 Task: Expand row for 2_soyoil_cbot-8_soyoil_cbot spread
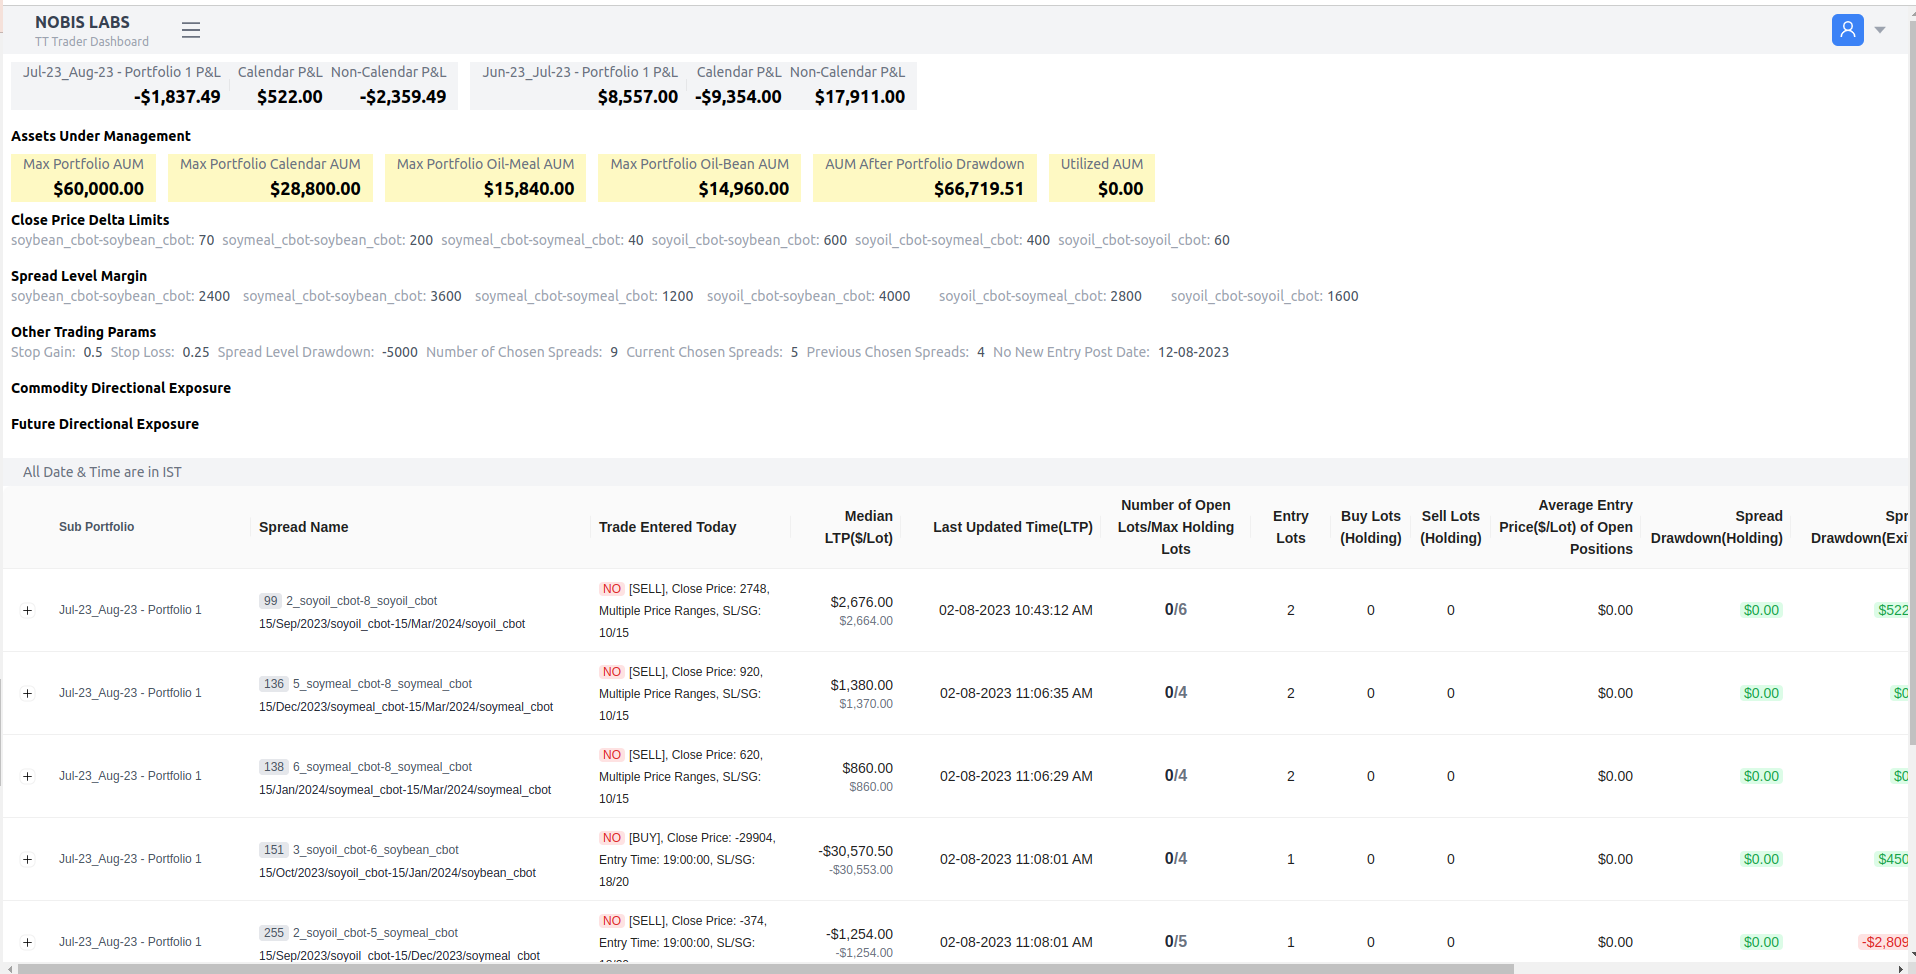[x=28, y=610]
